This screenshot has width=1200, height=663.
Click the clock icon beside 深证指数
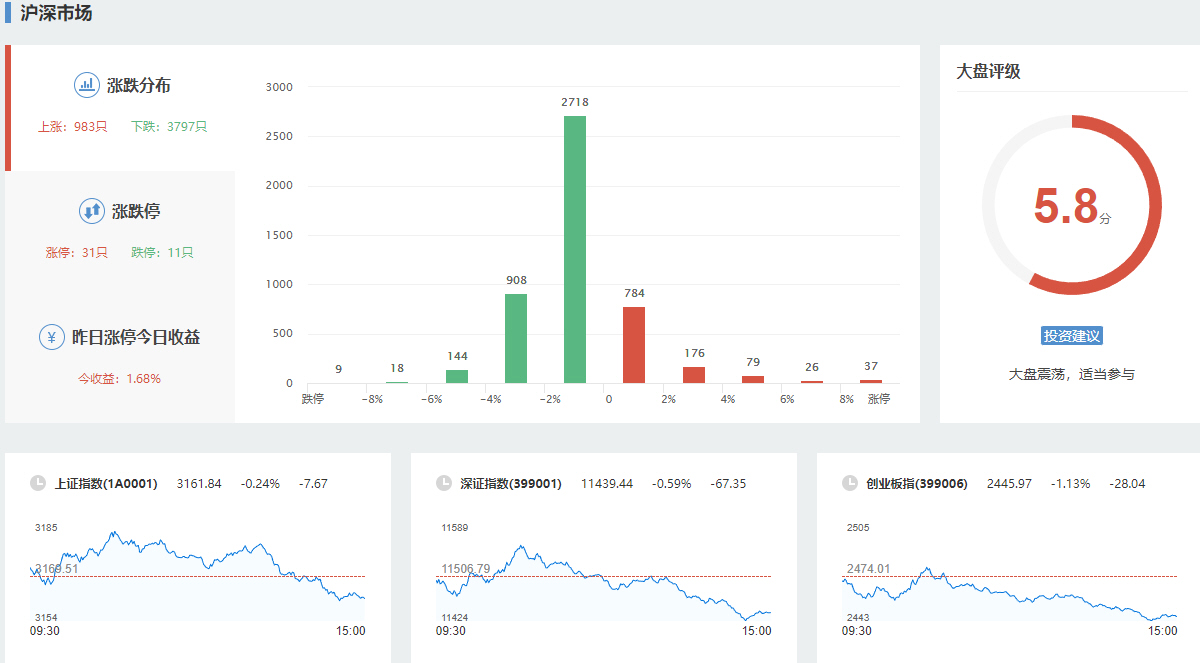pos(444,484)
